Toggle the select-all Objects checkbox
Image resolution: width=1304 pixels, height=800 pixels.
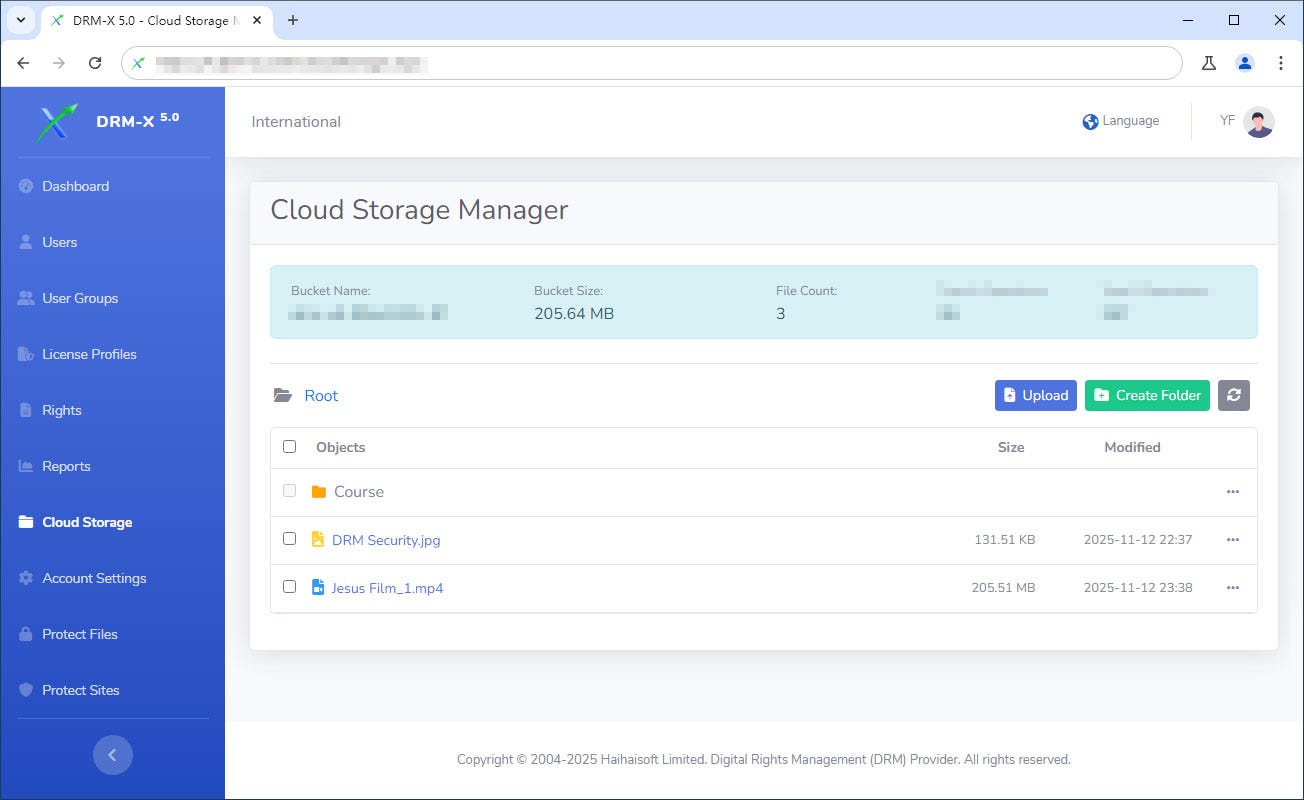pyautogui.click(x=290, y=447)
